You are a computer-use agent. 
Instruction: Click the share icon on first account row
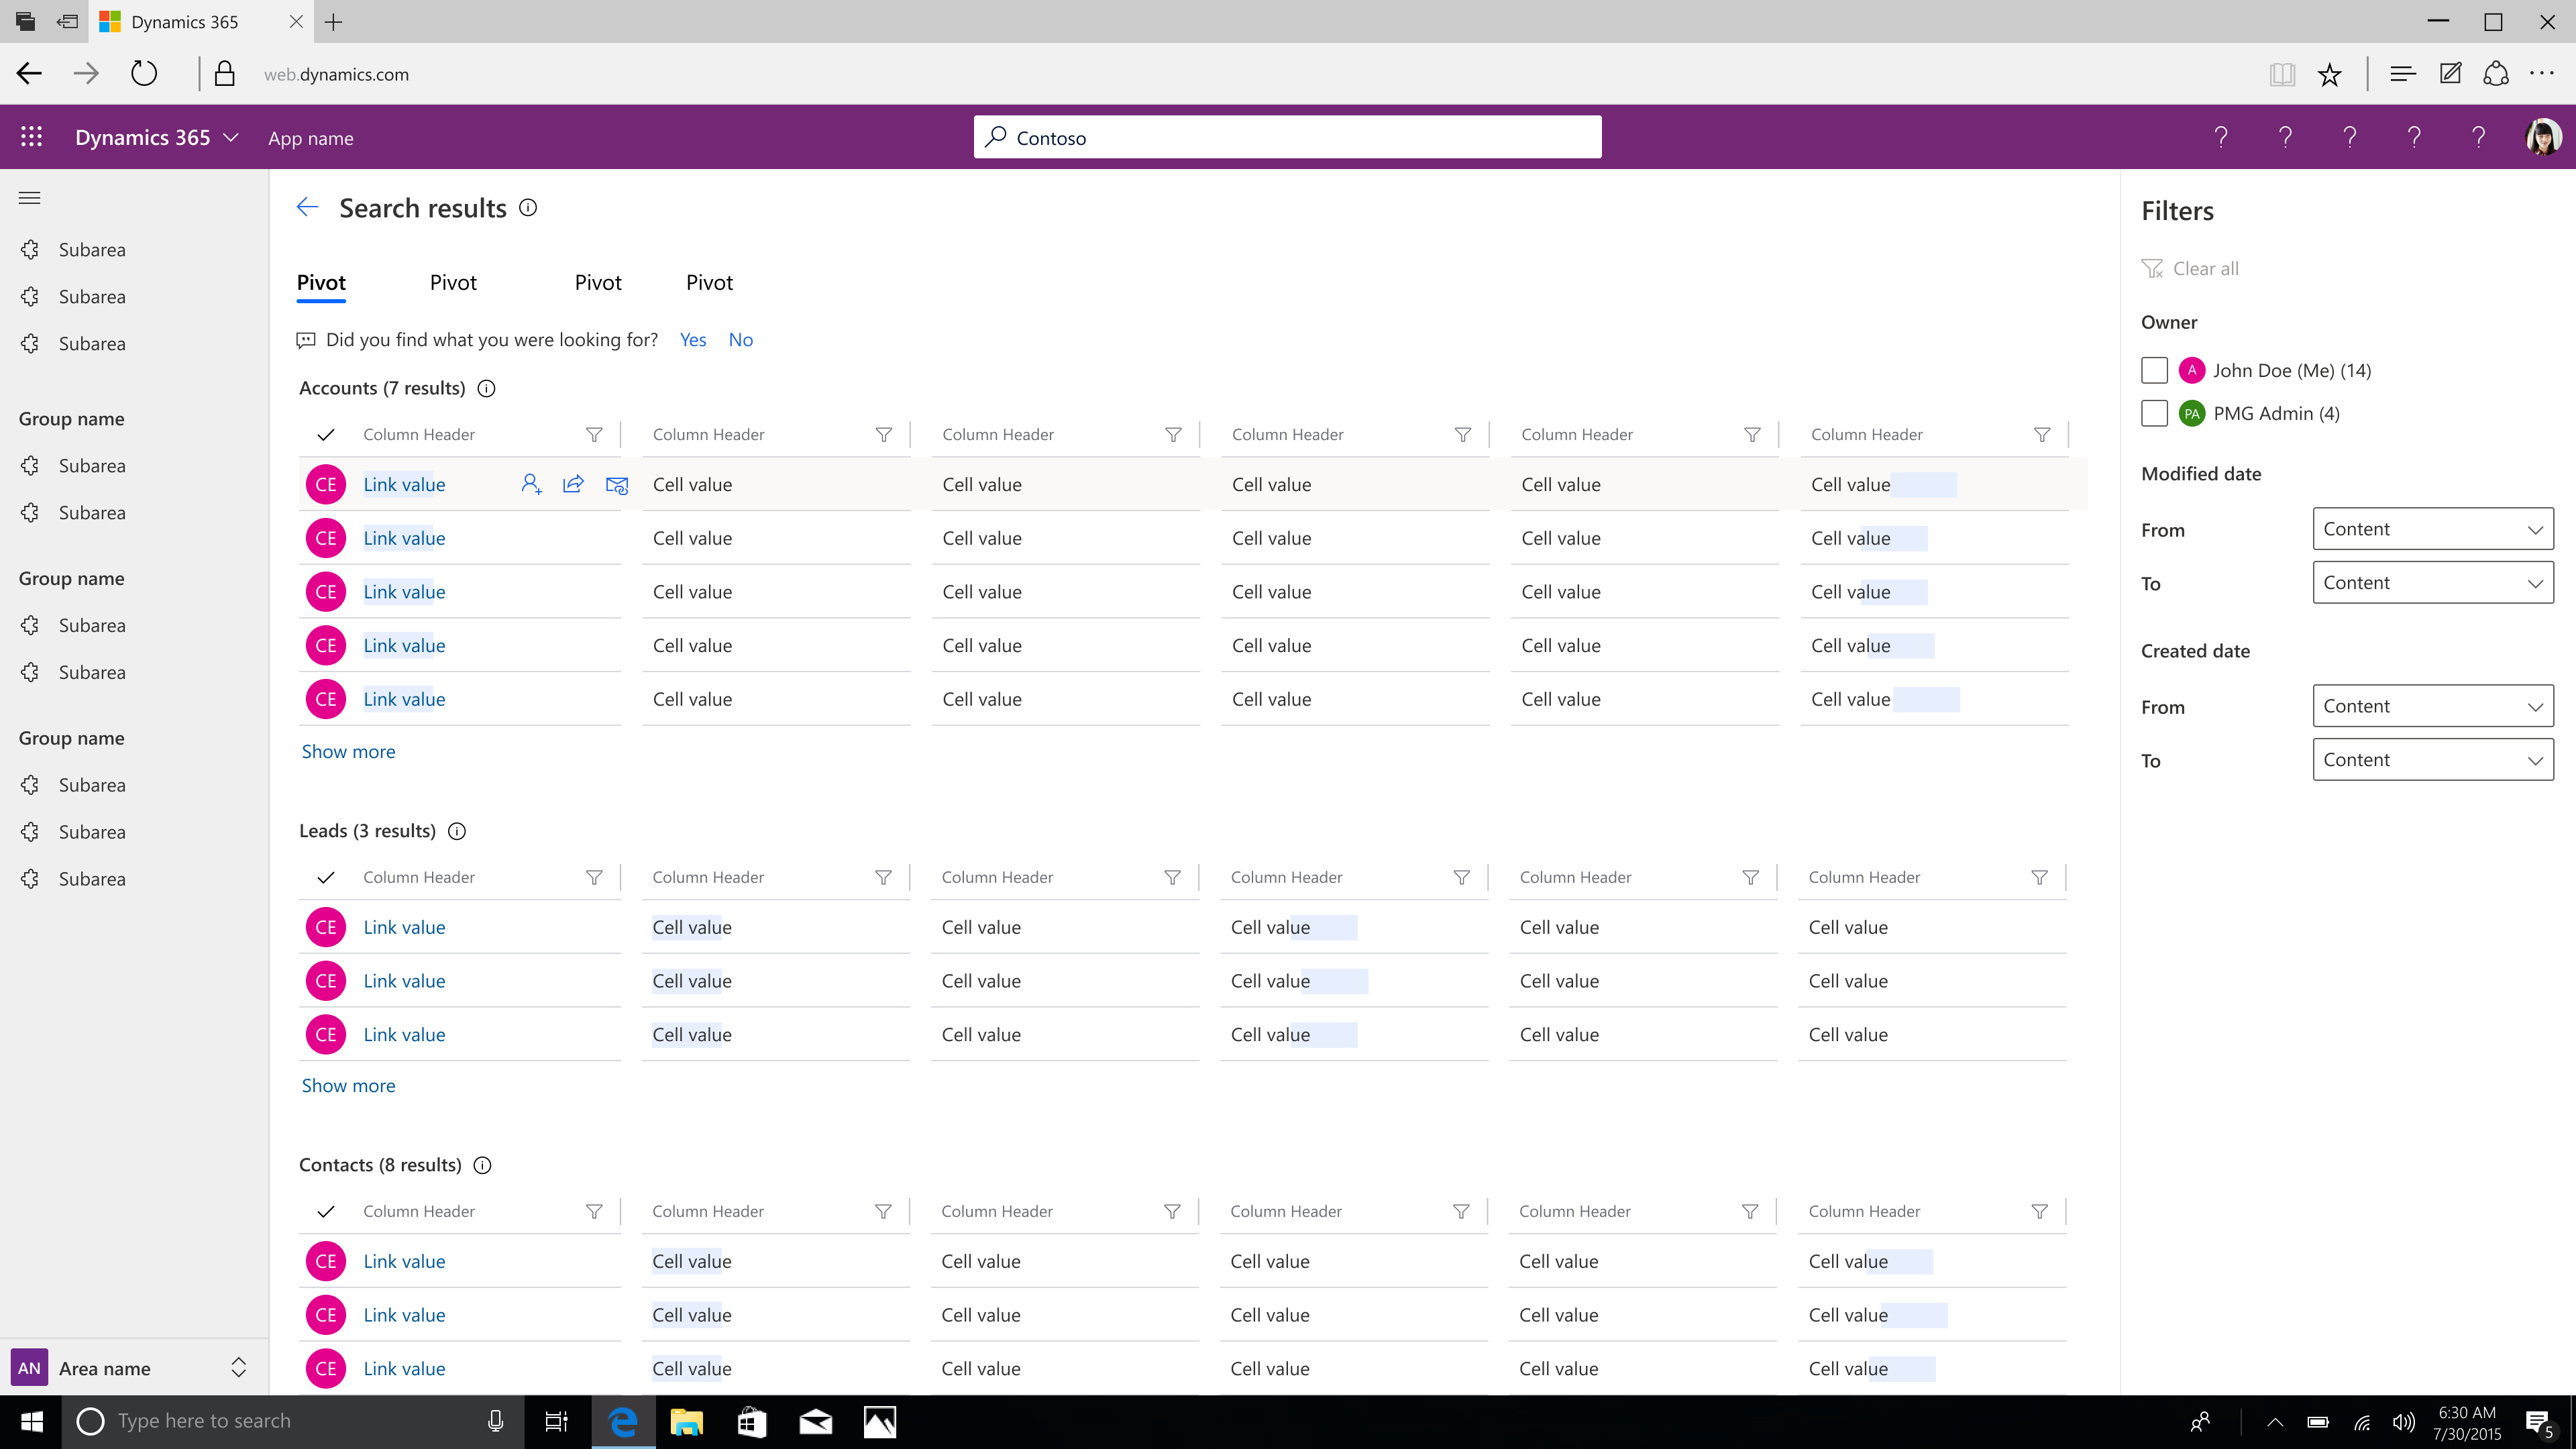click(574, 483)
